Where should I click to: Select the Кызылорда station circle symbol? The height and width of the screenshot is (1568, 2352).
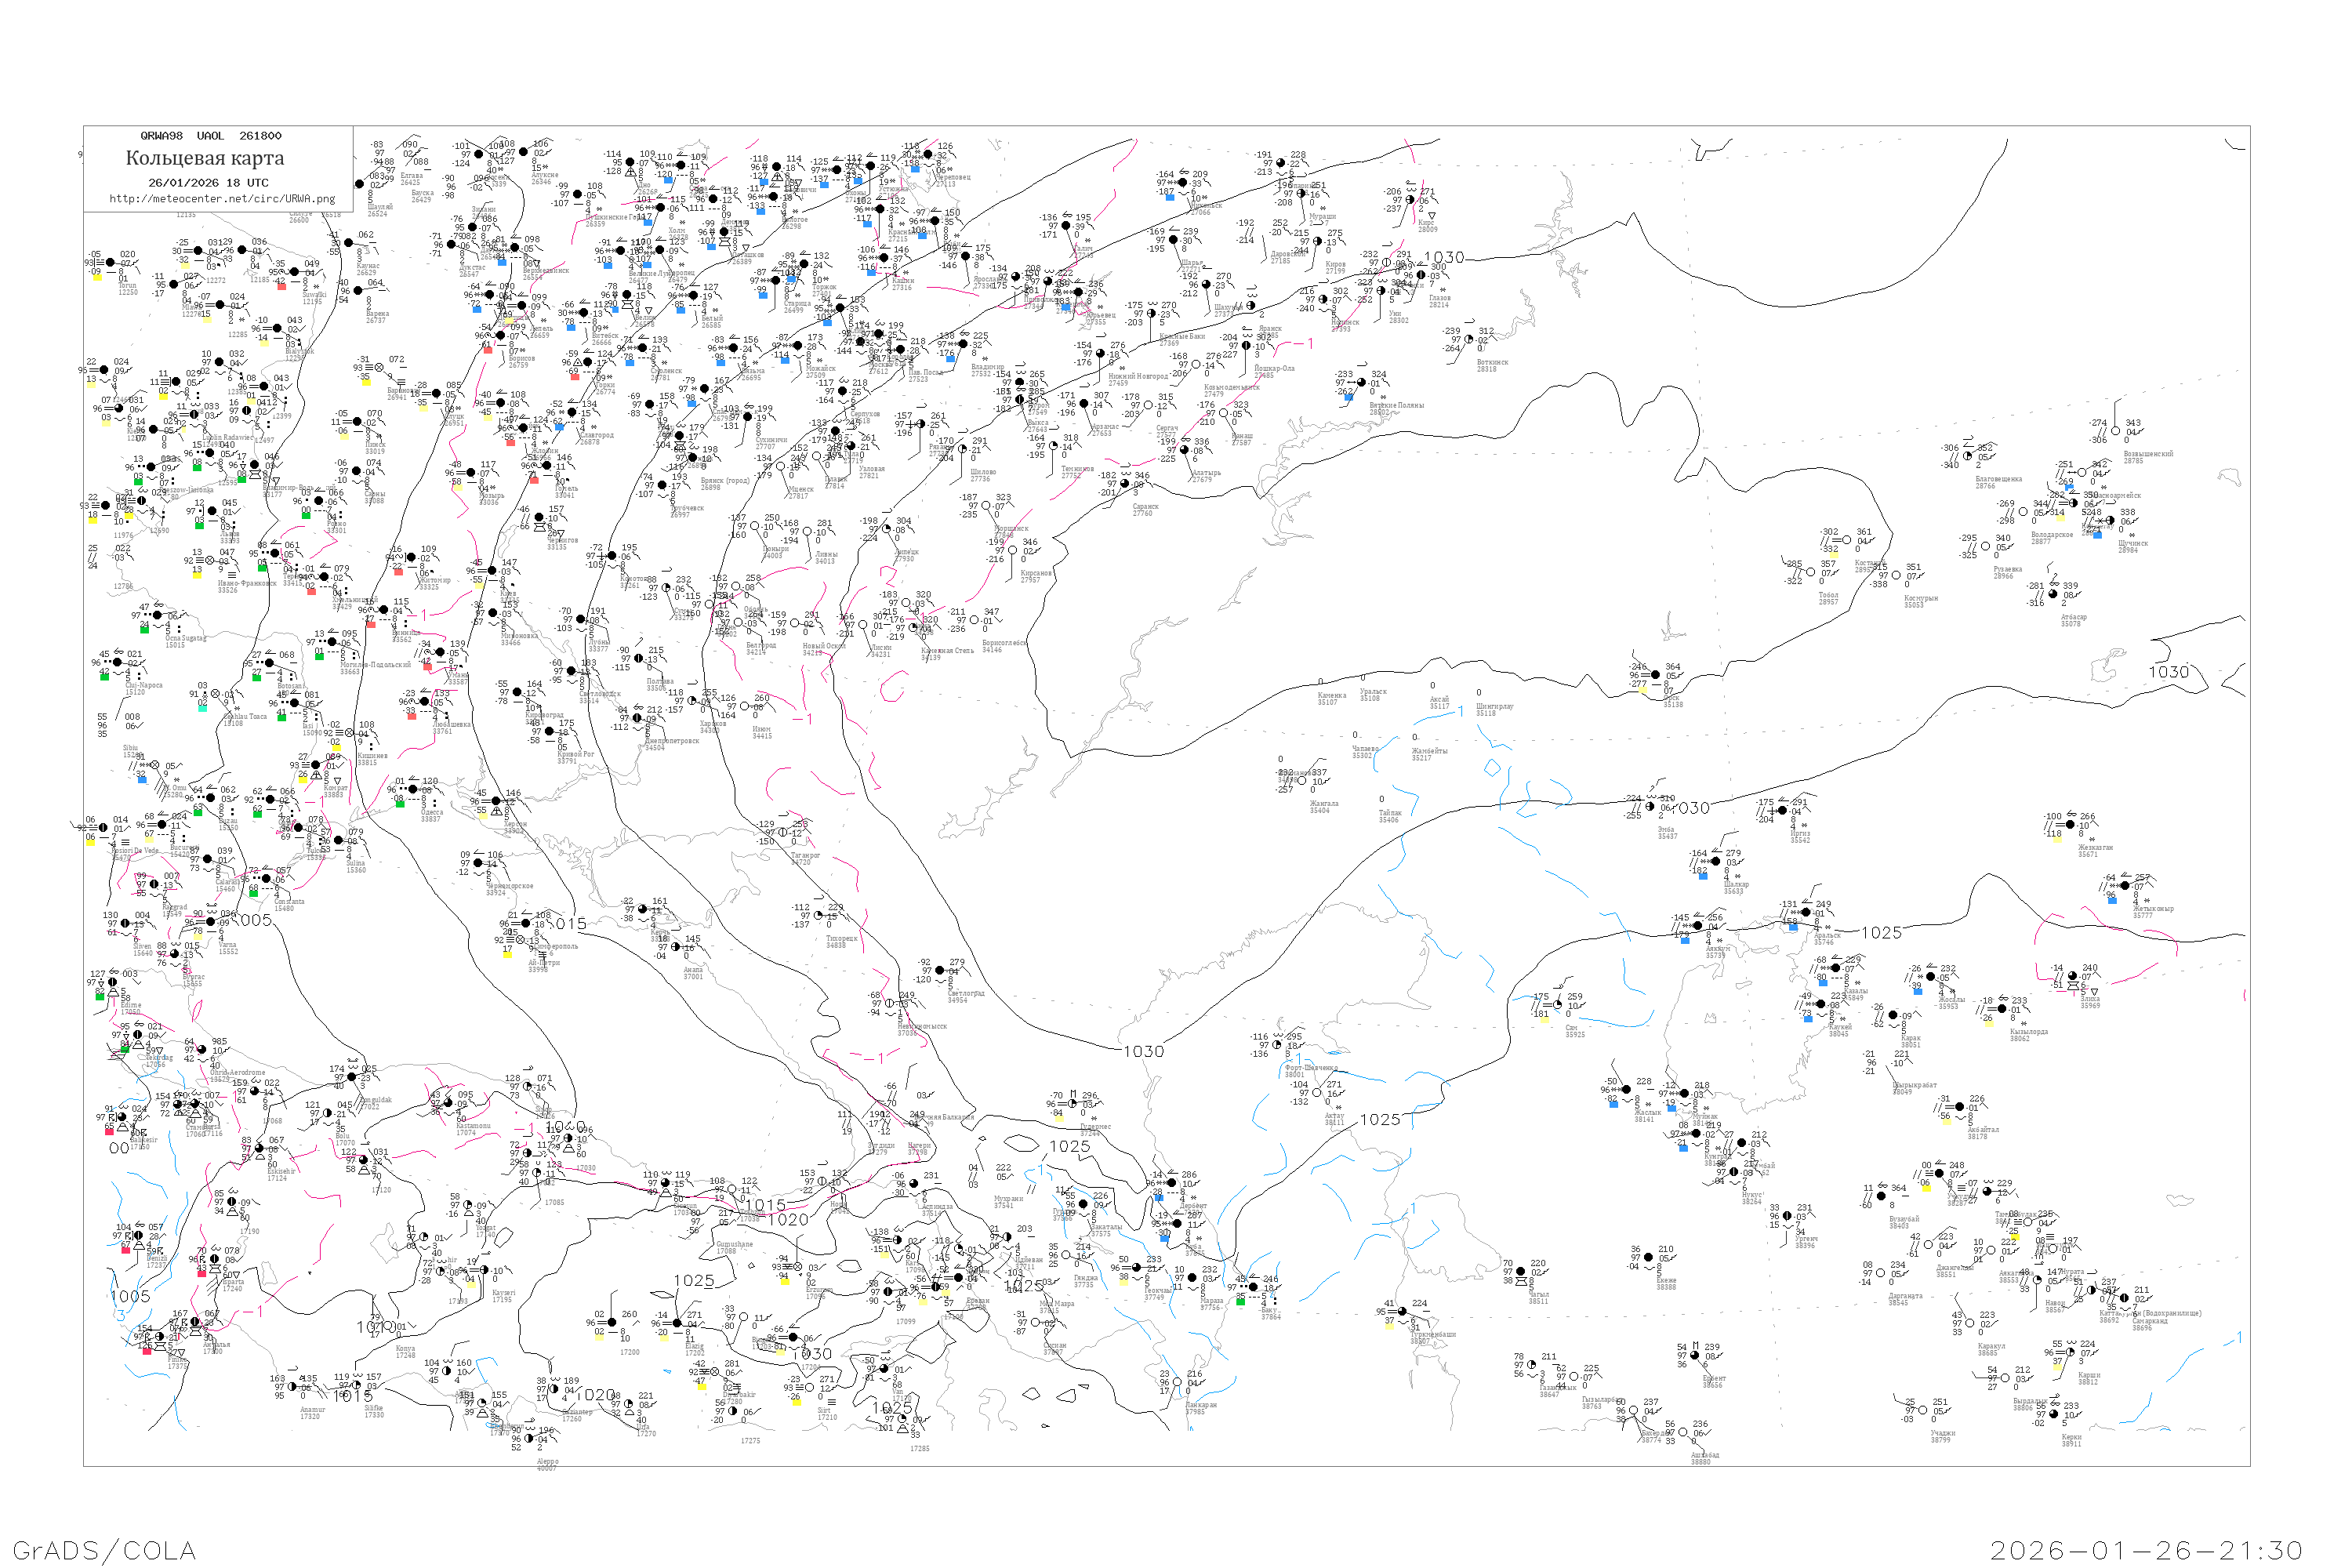[x=2002, y=1009]
